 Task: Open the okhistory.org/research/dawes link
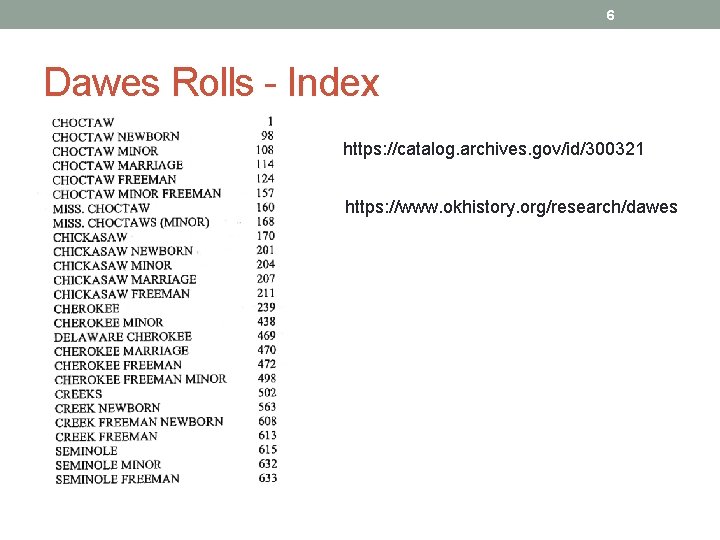511,207
